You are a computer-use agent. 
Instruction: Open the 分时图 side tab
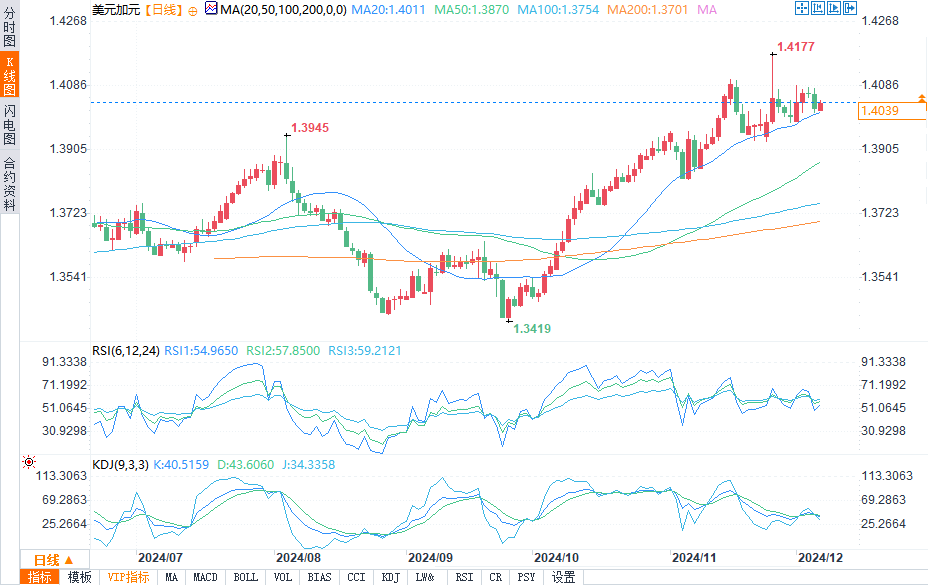(9, 26)
